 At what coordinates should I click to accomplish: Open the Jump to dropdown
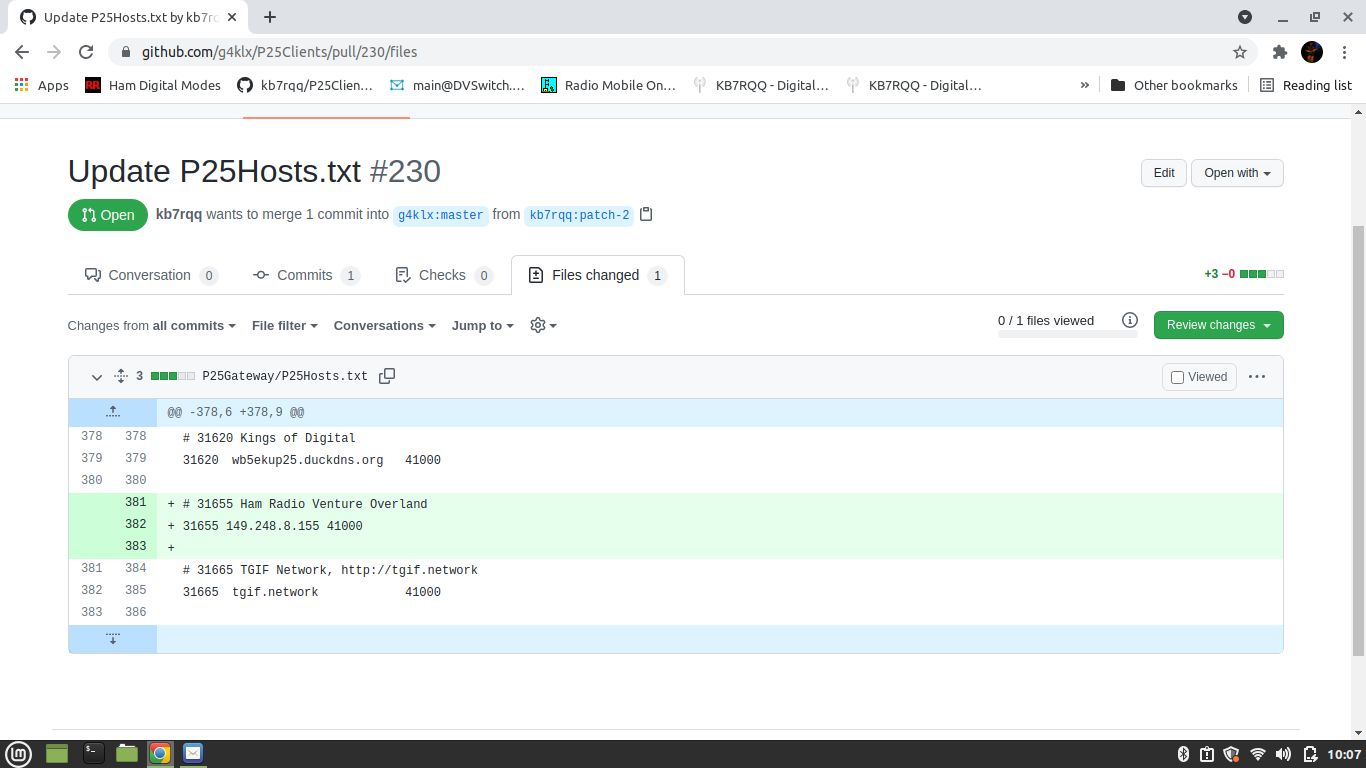tap(482, 325)
